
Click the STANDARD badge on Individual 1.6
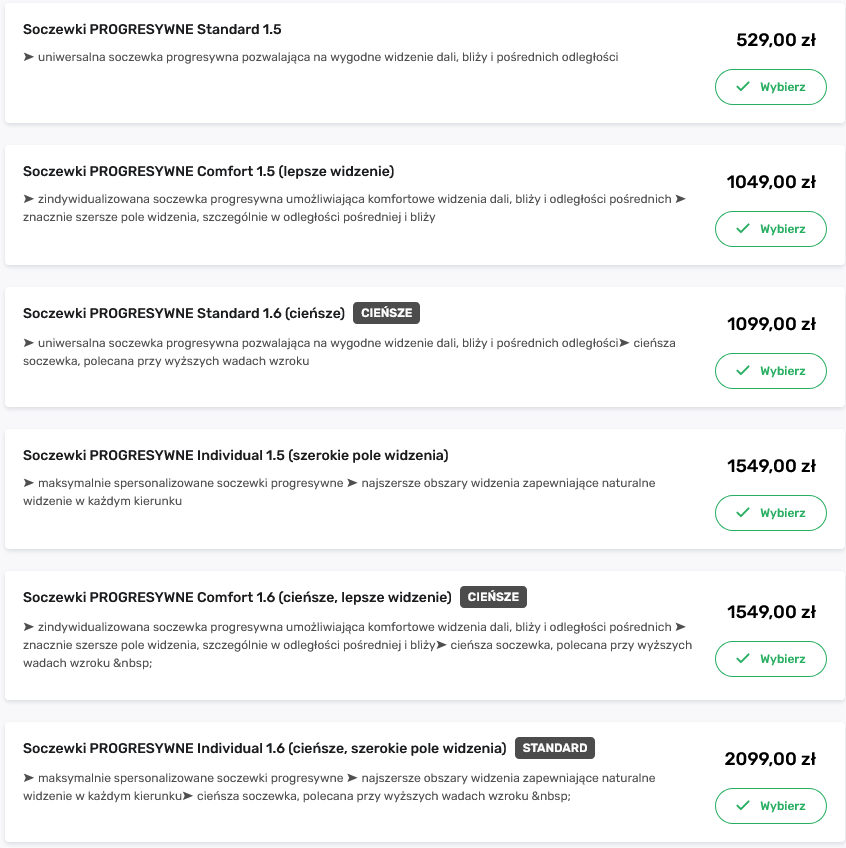click(555, 747)
